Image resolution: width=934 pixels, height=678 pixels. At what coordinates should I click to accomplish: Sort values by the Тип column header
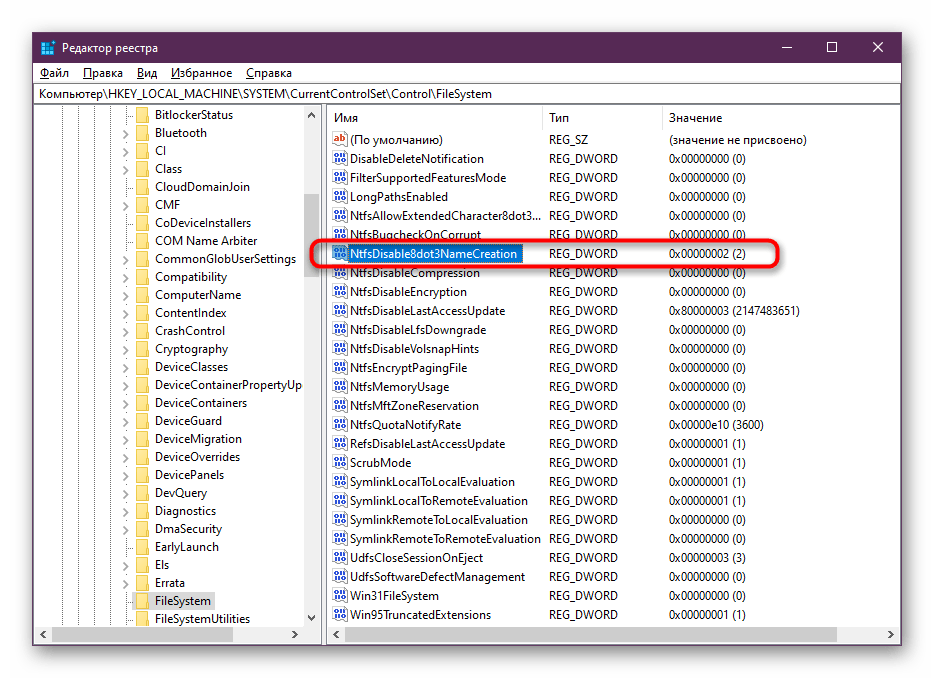[x=600, y=118]
